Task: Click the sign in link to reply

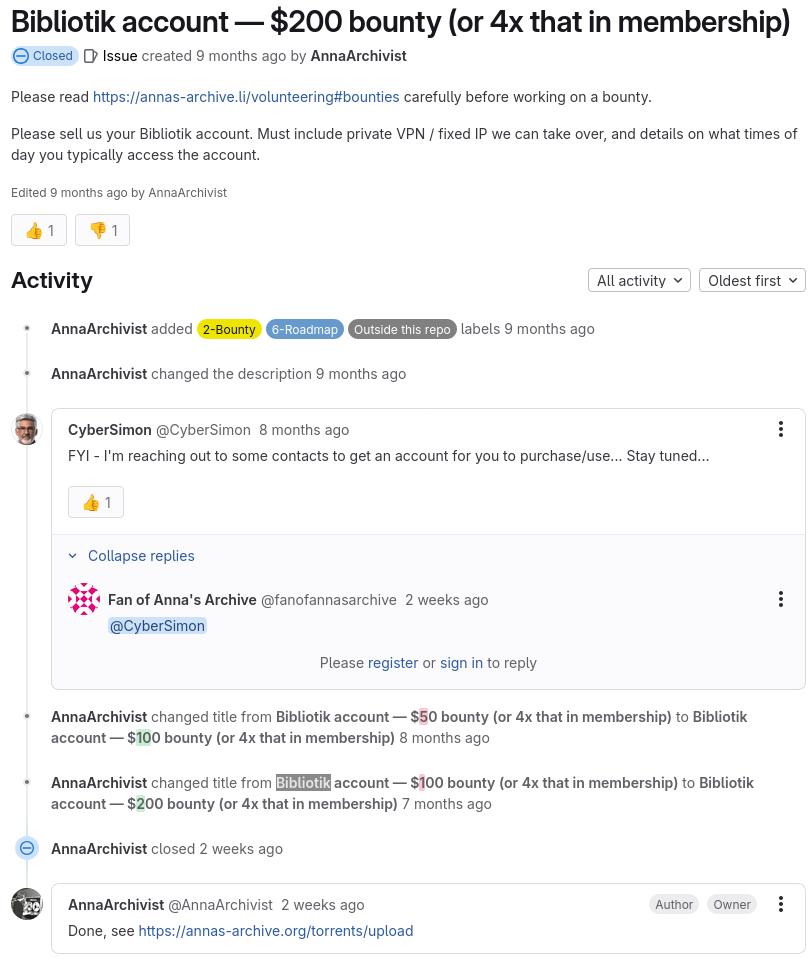Action: point(461,663)
